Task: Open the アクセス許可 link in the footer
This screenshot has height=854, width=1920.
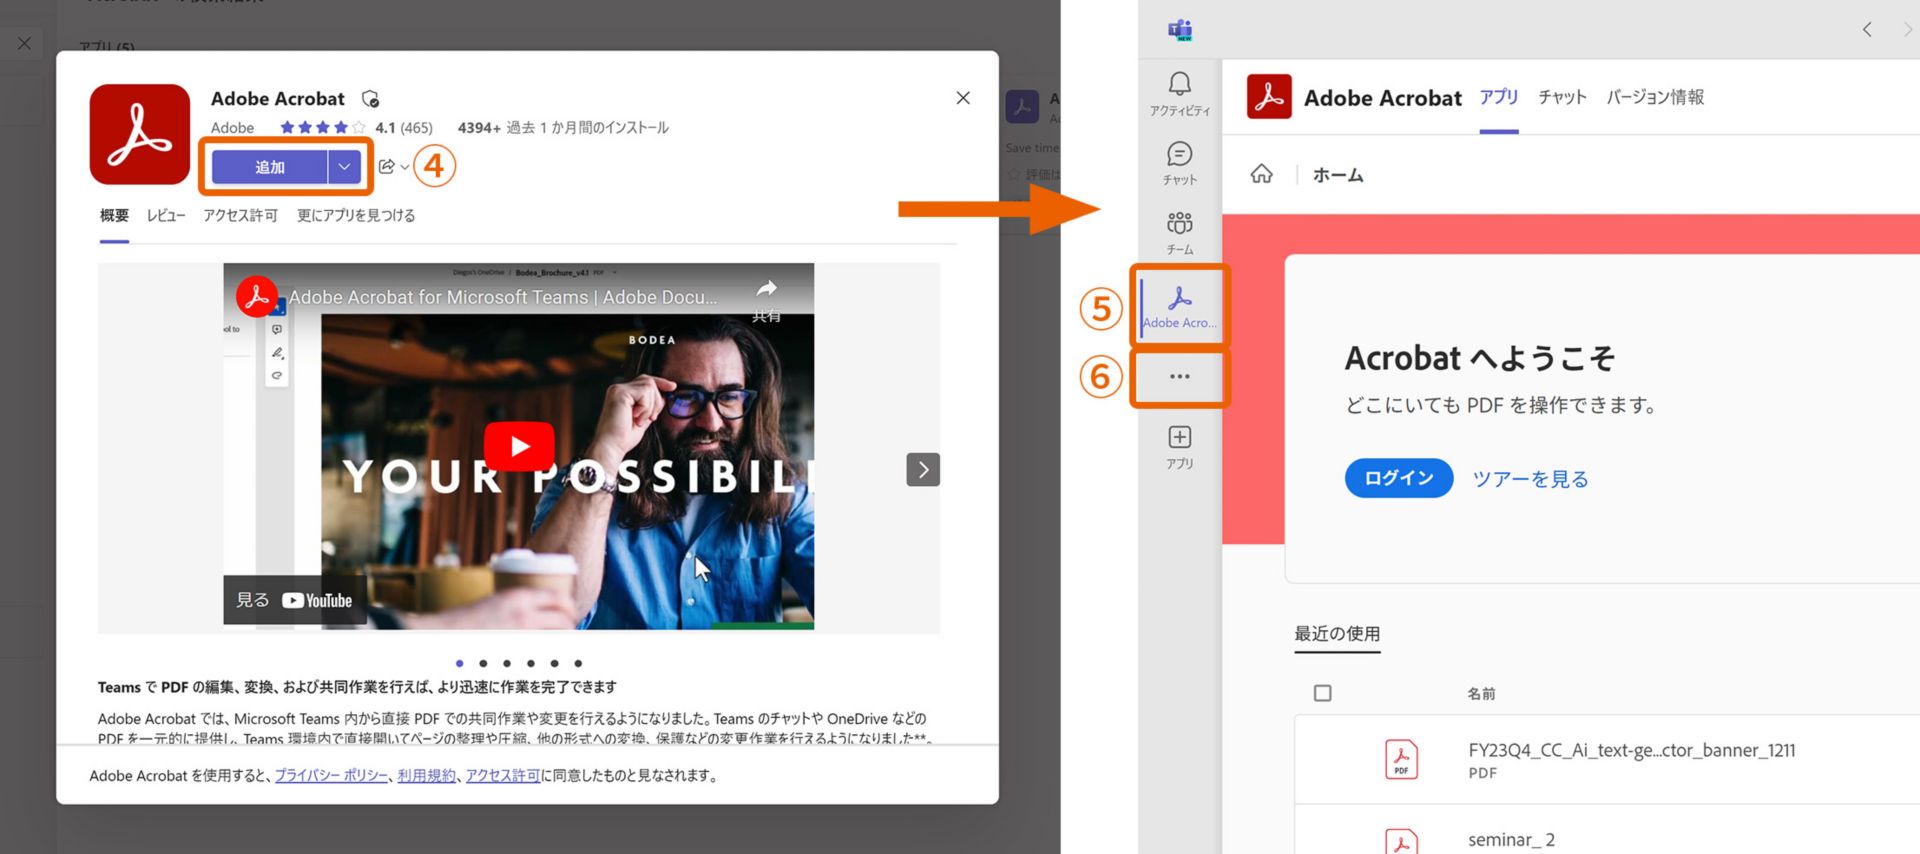Action: (503, 775)
